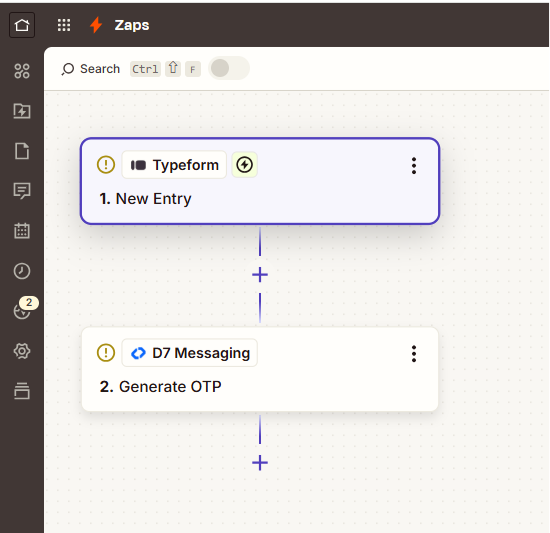Screen dimensions: 550x533
Task: Open the clock history sidebar icon
Action: 22,271
